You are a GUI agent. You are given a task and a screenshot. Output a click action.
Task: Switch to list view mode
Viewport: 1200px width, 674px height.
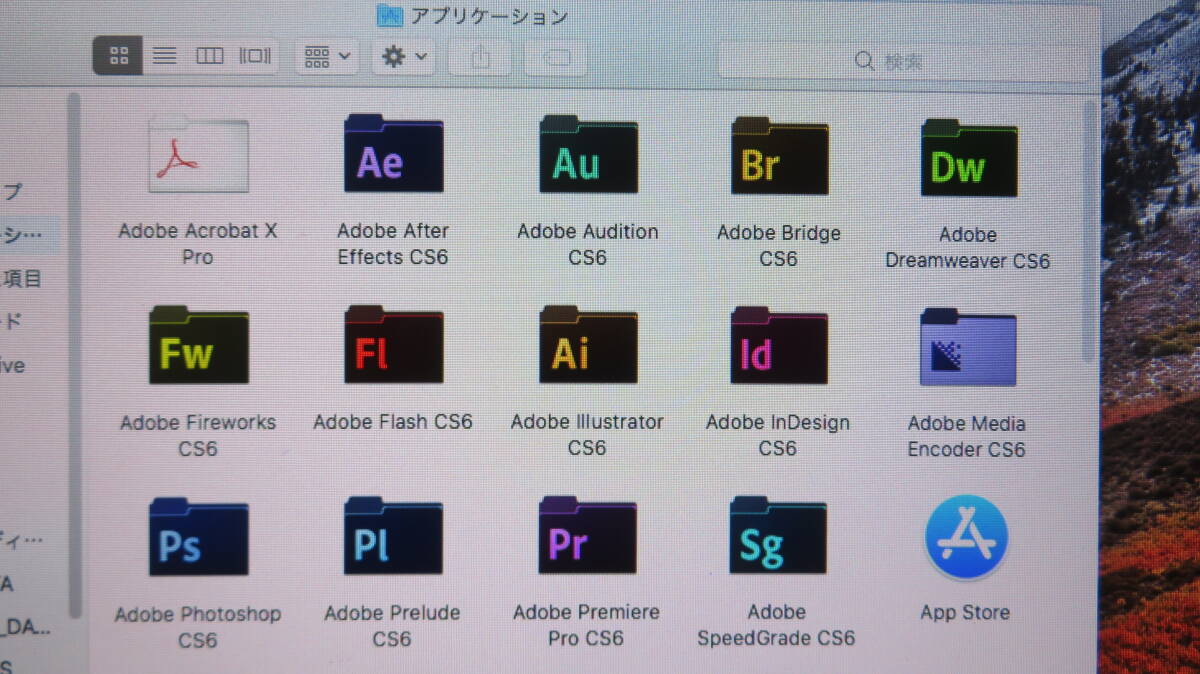(x=164, y=56)
